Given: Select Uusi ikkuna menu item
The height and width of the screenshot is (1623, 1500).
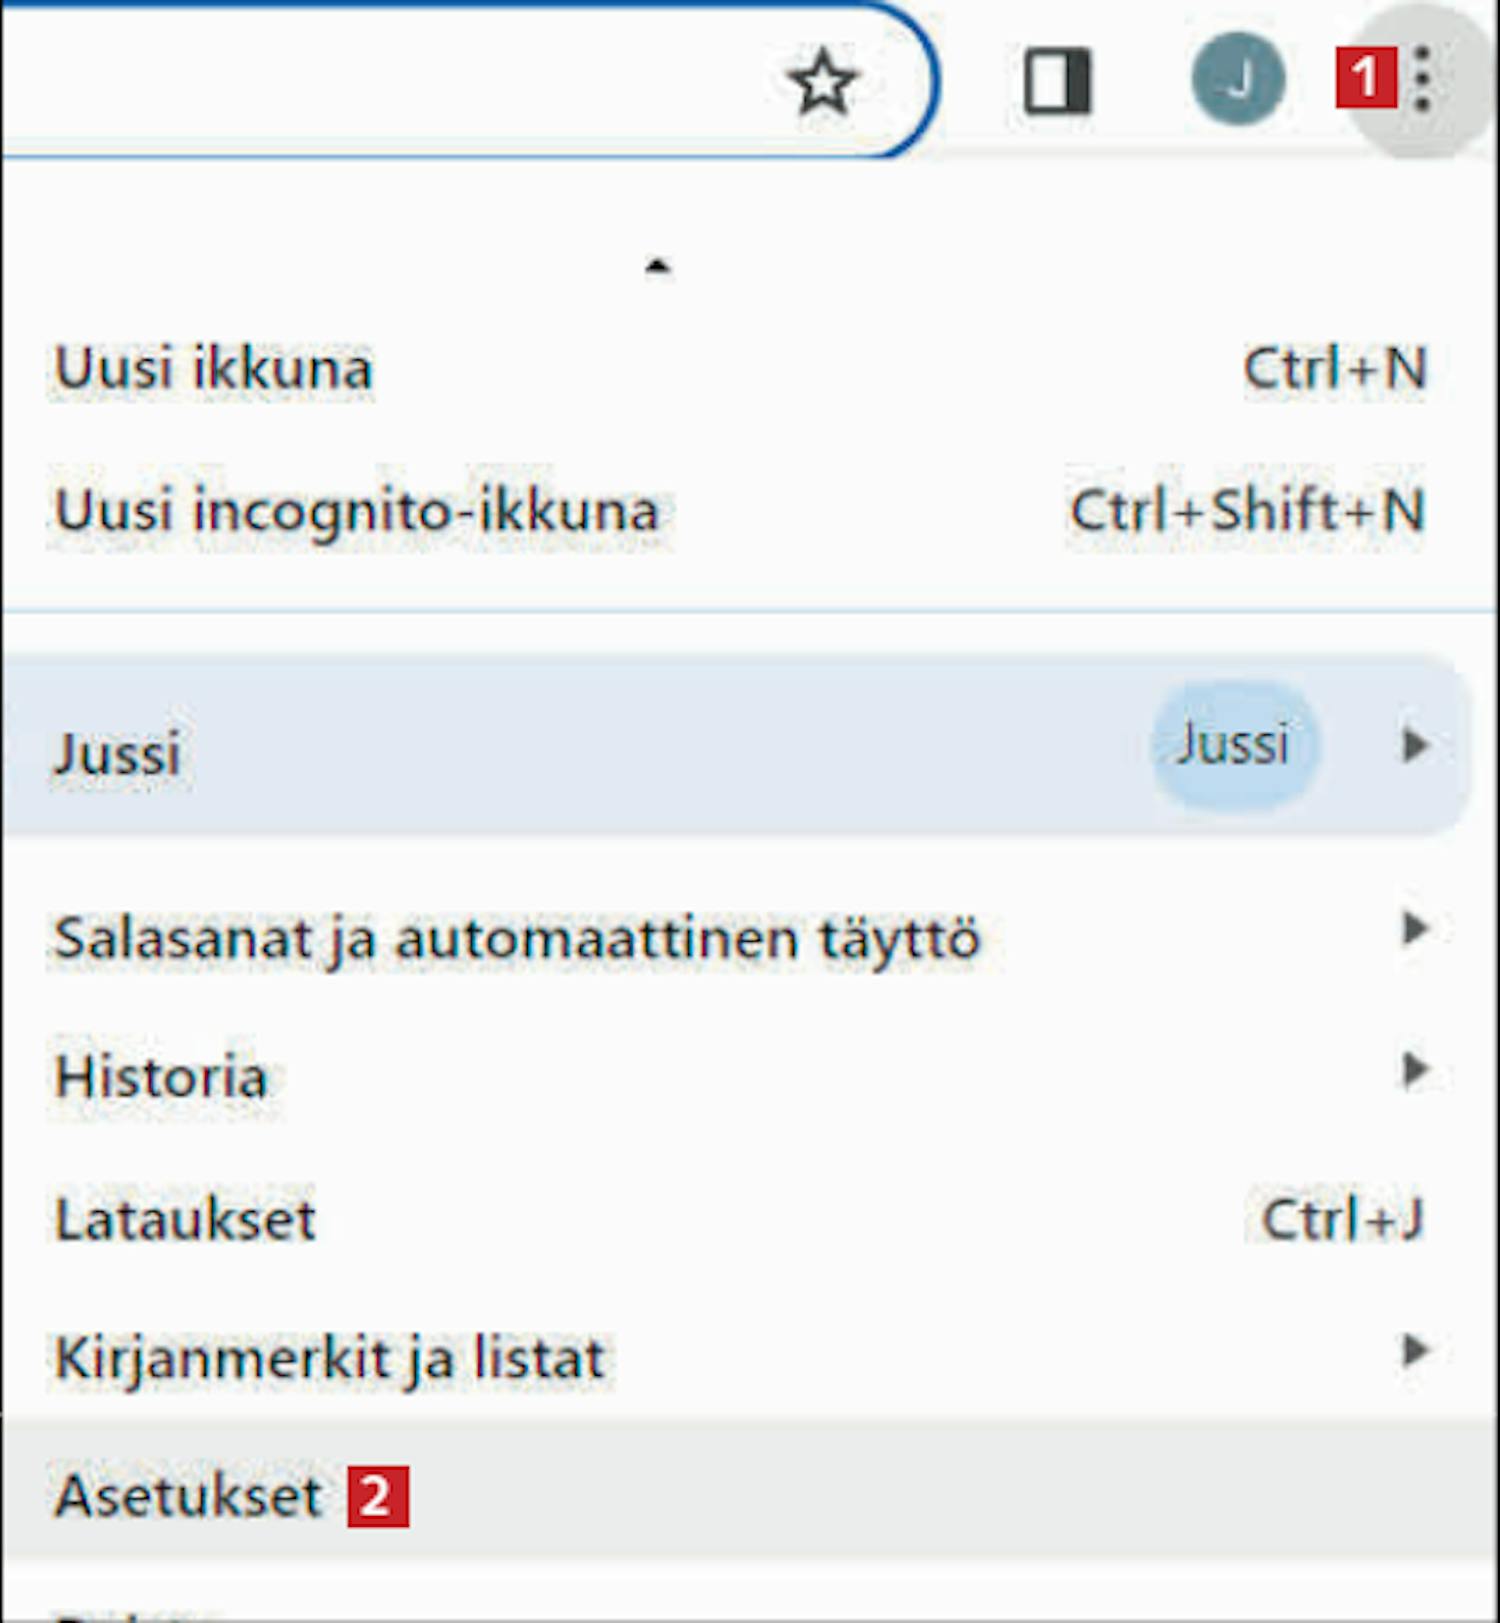Looking at the screenshot, I should (x=213, y=368).
